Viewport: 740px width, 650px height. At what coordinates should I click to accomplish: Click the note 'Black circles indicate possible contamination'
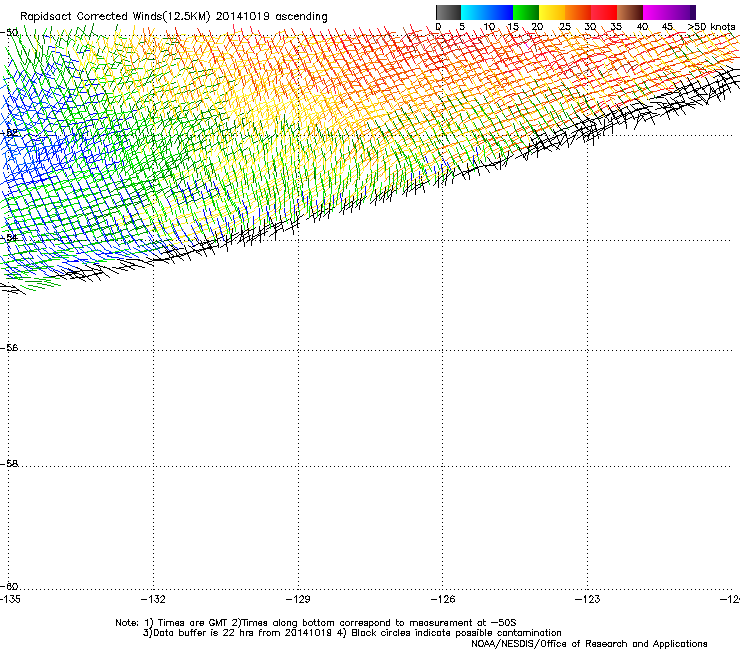click(x=456, y=633)
